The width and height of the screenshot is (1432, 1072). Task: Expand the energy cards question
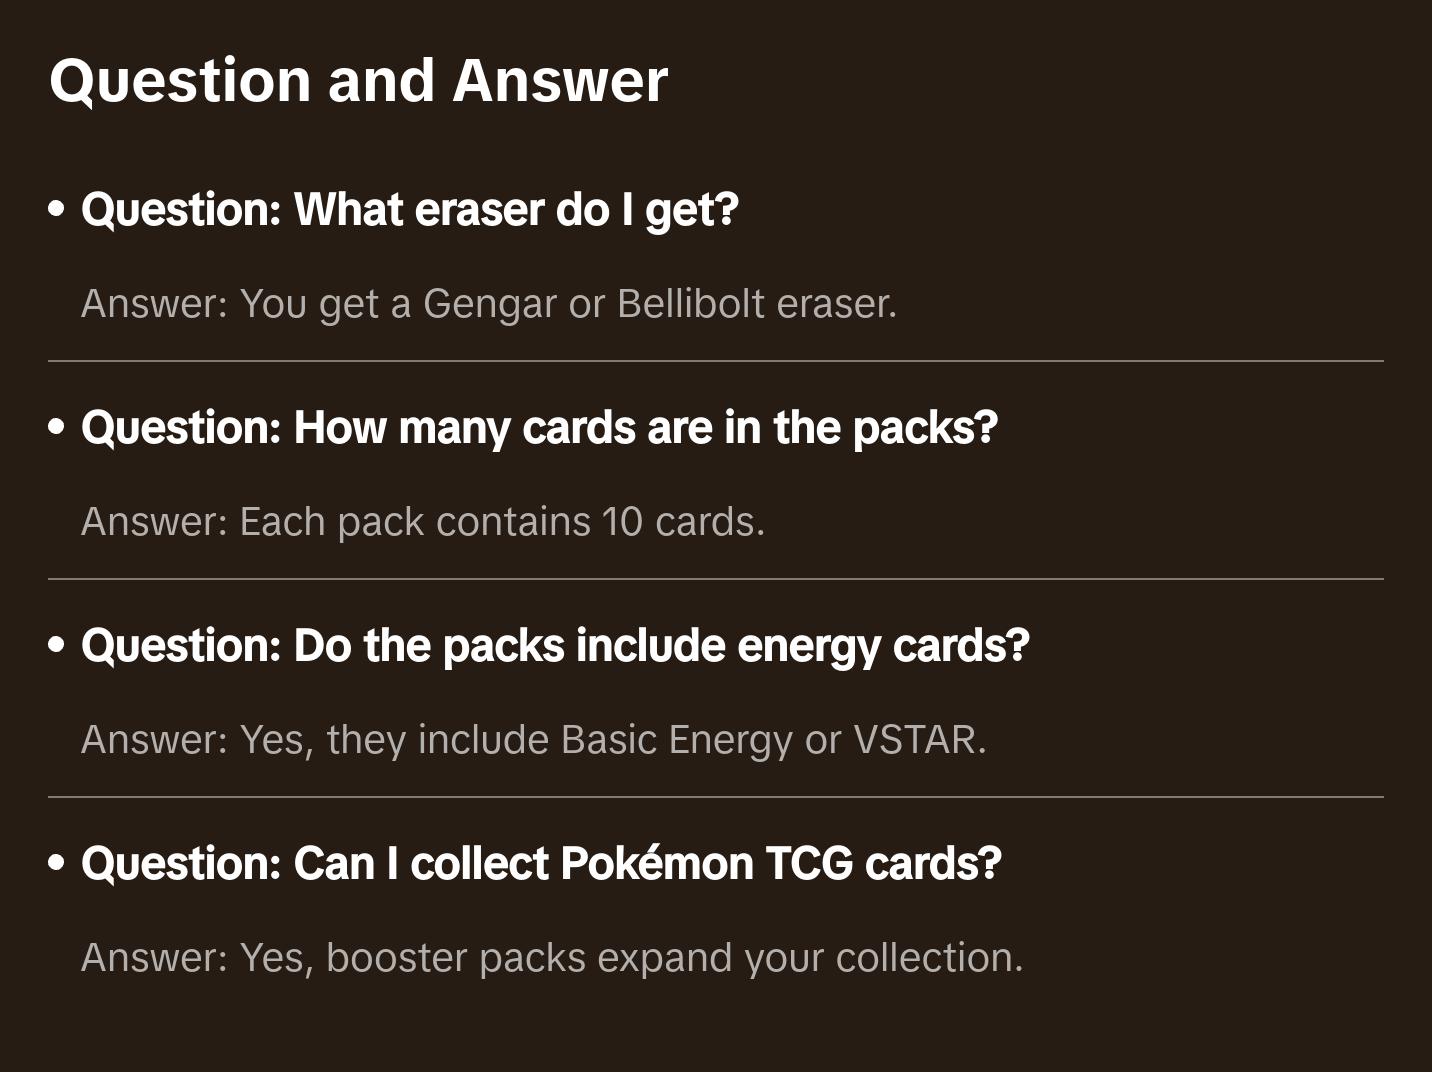point(555,646)
